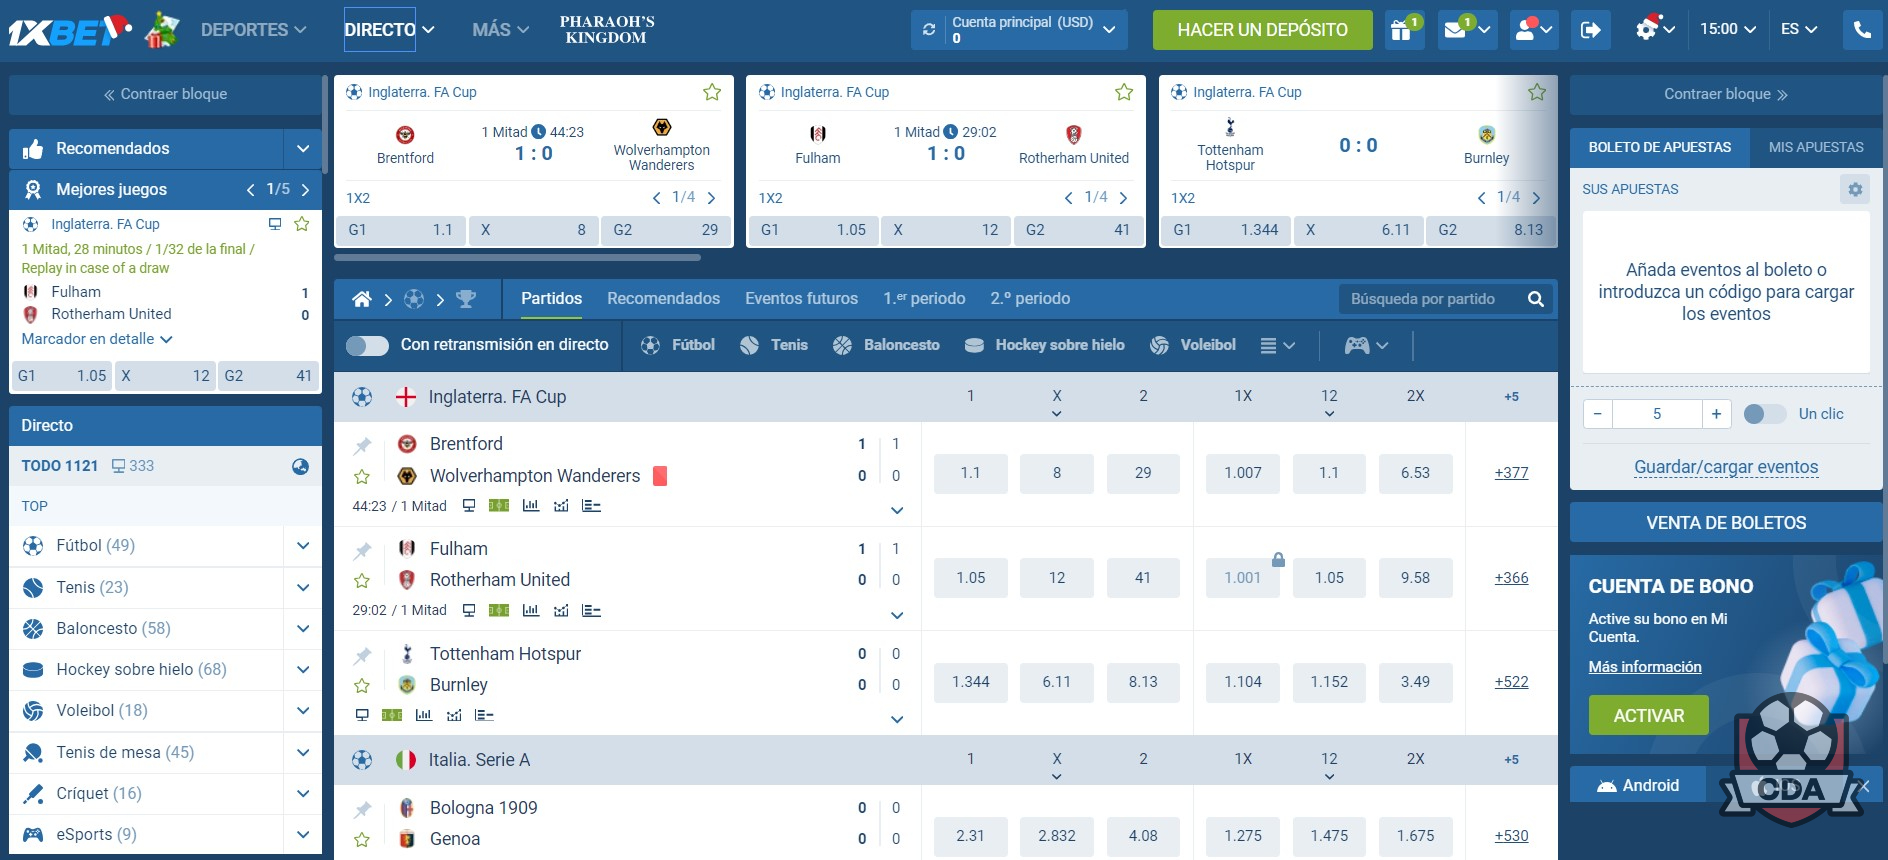Click Búsqueda por partido search field
The image size is (1888, 860).
[x=1431, y=299]
